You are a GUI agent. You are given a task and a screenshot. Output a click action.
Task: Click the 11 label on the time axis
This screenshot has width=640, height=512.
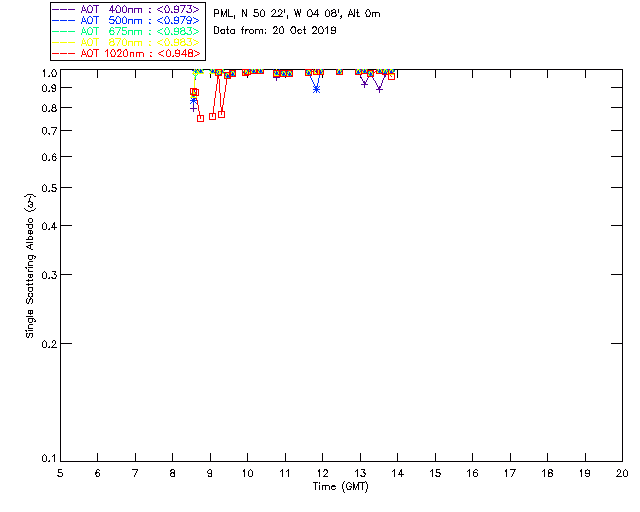(x=285, y=473)
